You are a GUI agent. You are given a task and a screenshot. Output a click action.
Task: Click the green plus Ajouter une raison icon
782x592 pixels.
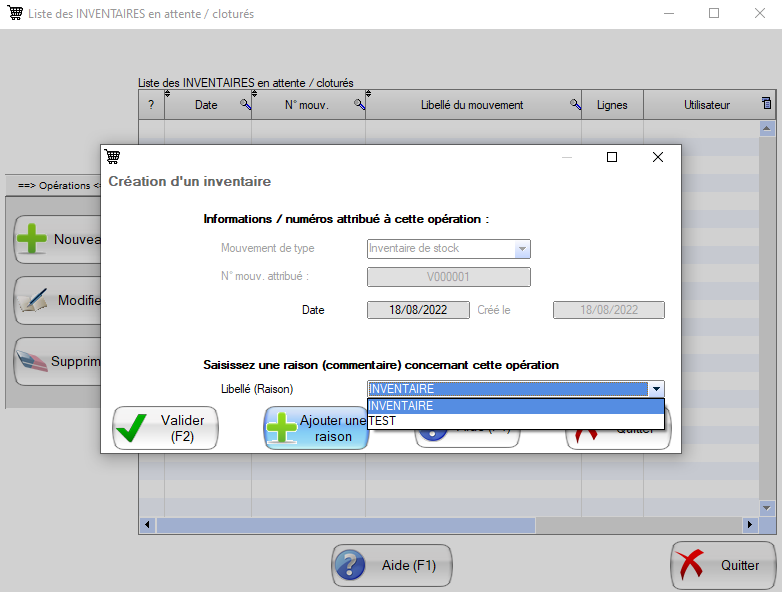[x=283, y=429]
